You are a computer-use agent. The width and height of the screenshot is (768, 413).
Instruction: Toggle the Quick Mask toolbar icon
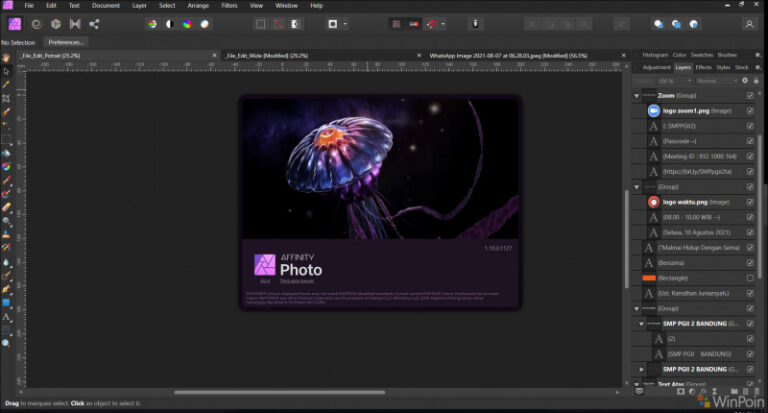click(x=333, y=24)
